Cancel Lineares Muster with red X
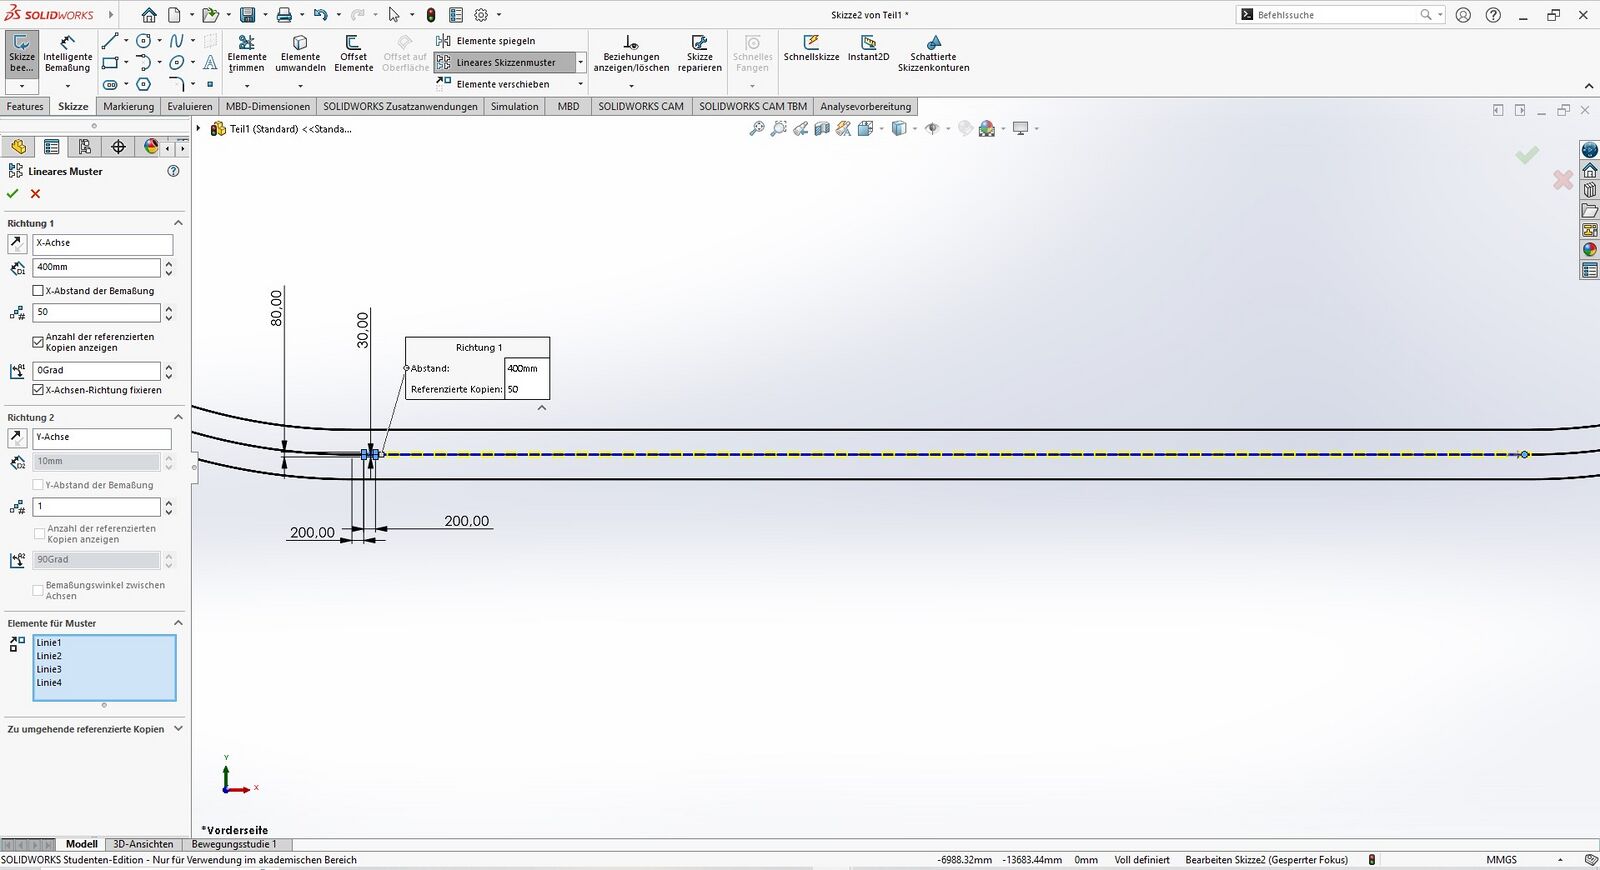Viewport: 1600px width, 870px height. [36, 194]
